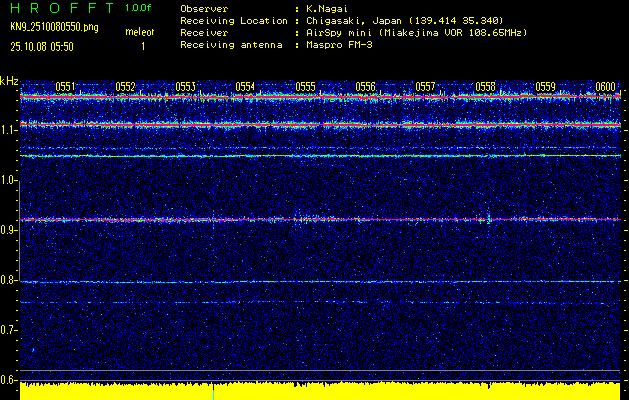Click the 0555 time marker
The width and height of the screenshot is (629, 400).
305,87
